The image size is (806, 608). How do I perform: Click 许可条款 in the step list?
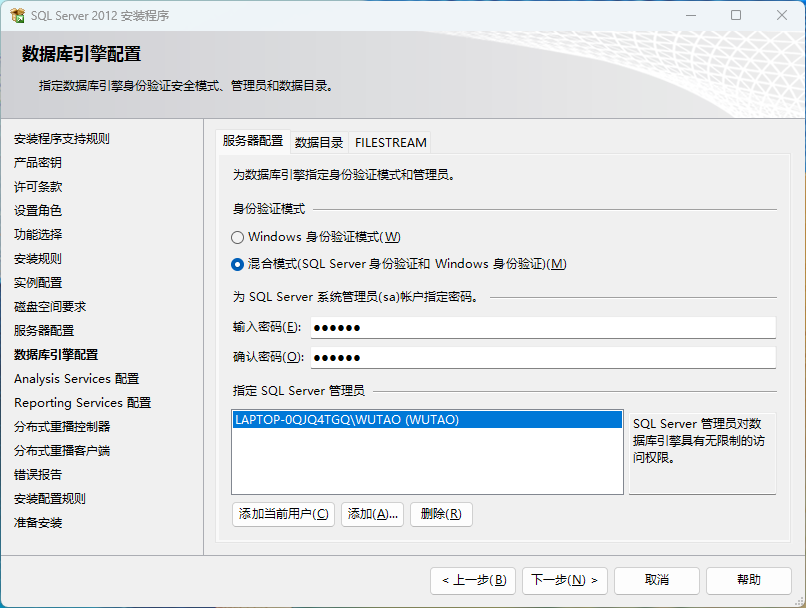[38, 187]
